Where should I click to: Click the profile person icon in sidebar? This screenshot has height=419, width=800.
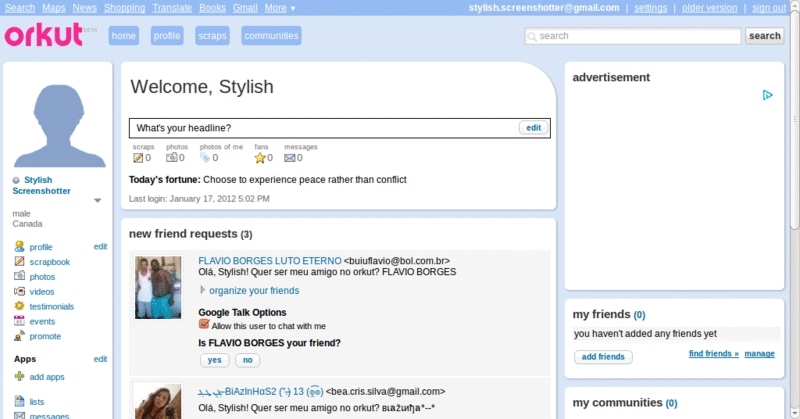pyautogui.click(x=19, y=247)
